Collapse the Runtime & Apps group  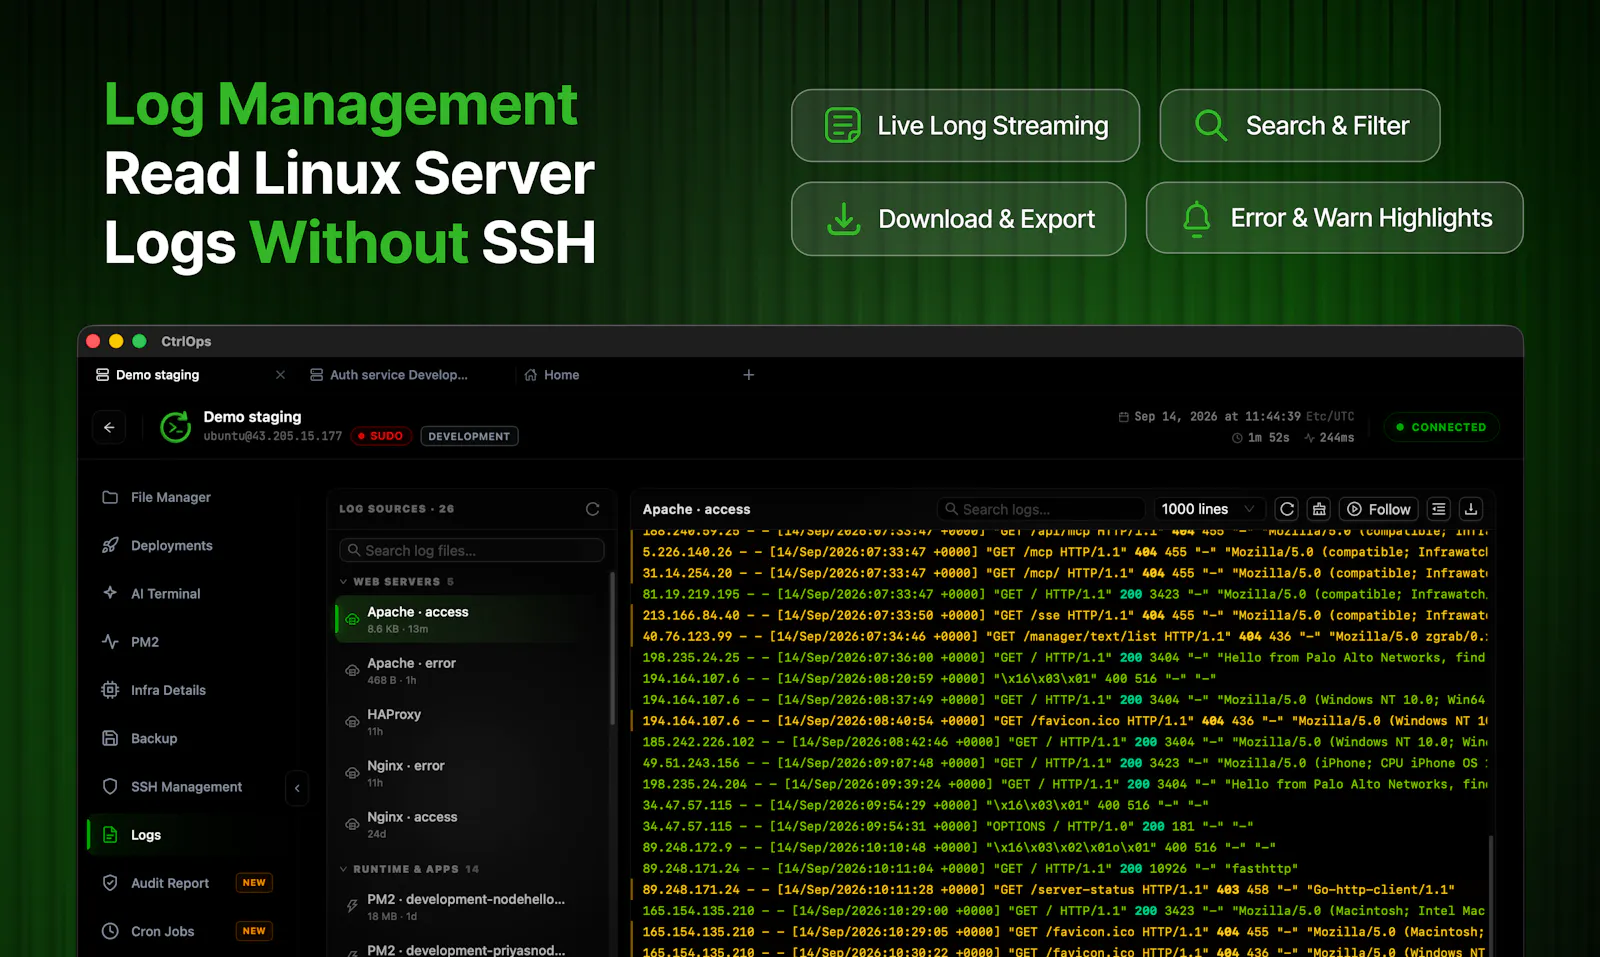409,869
